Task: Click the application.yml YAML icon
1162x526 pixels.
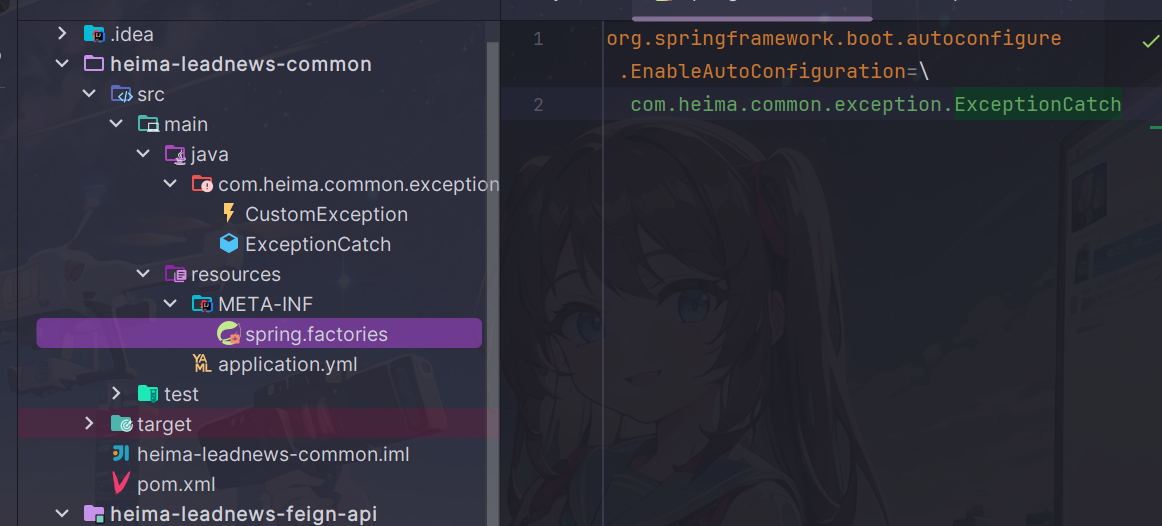Action: (203, 364)
